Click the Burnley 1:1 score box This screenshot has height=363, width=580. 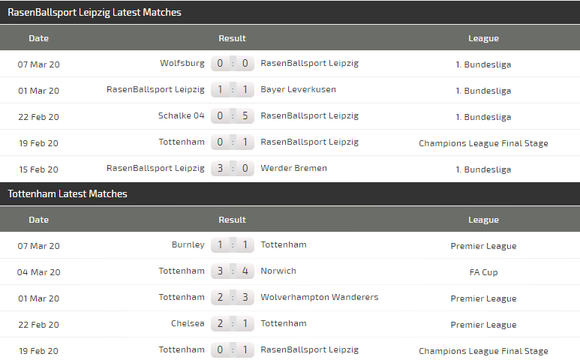232,245
